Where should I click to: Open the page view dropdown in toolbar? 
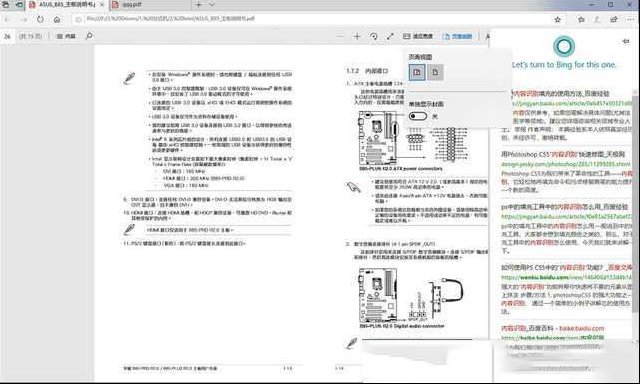pos(458,36)
